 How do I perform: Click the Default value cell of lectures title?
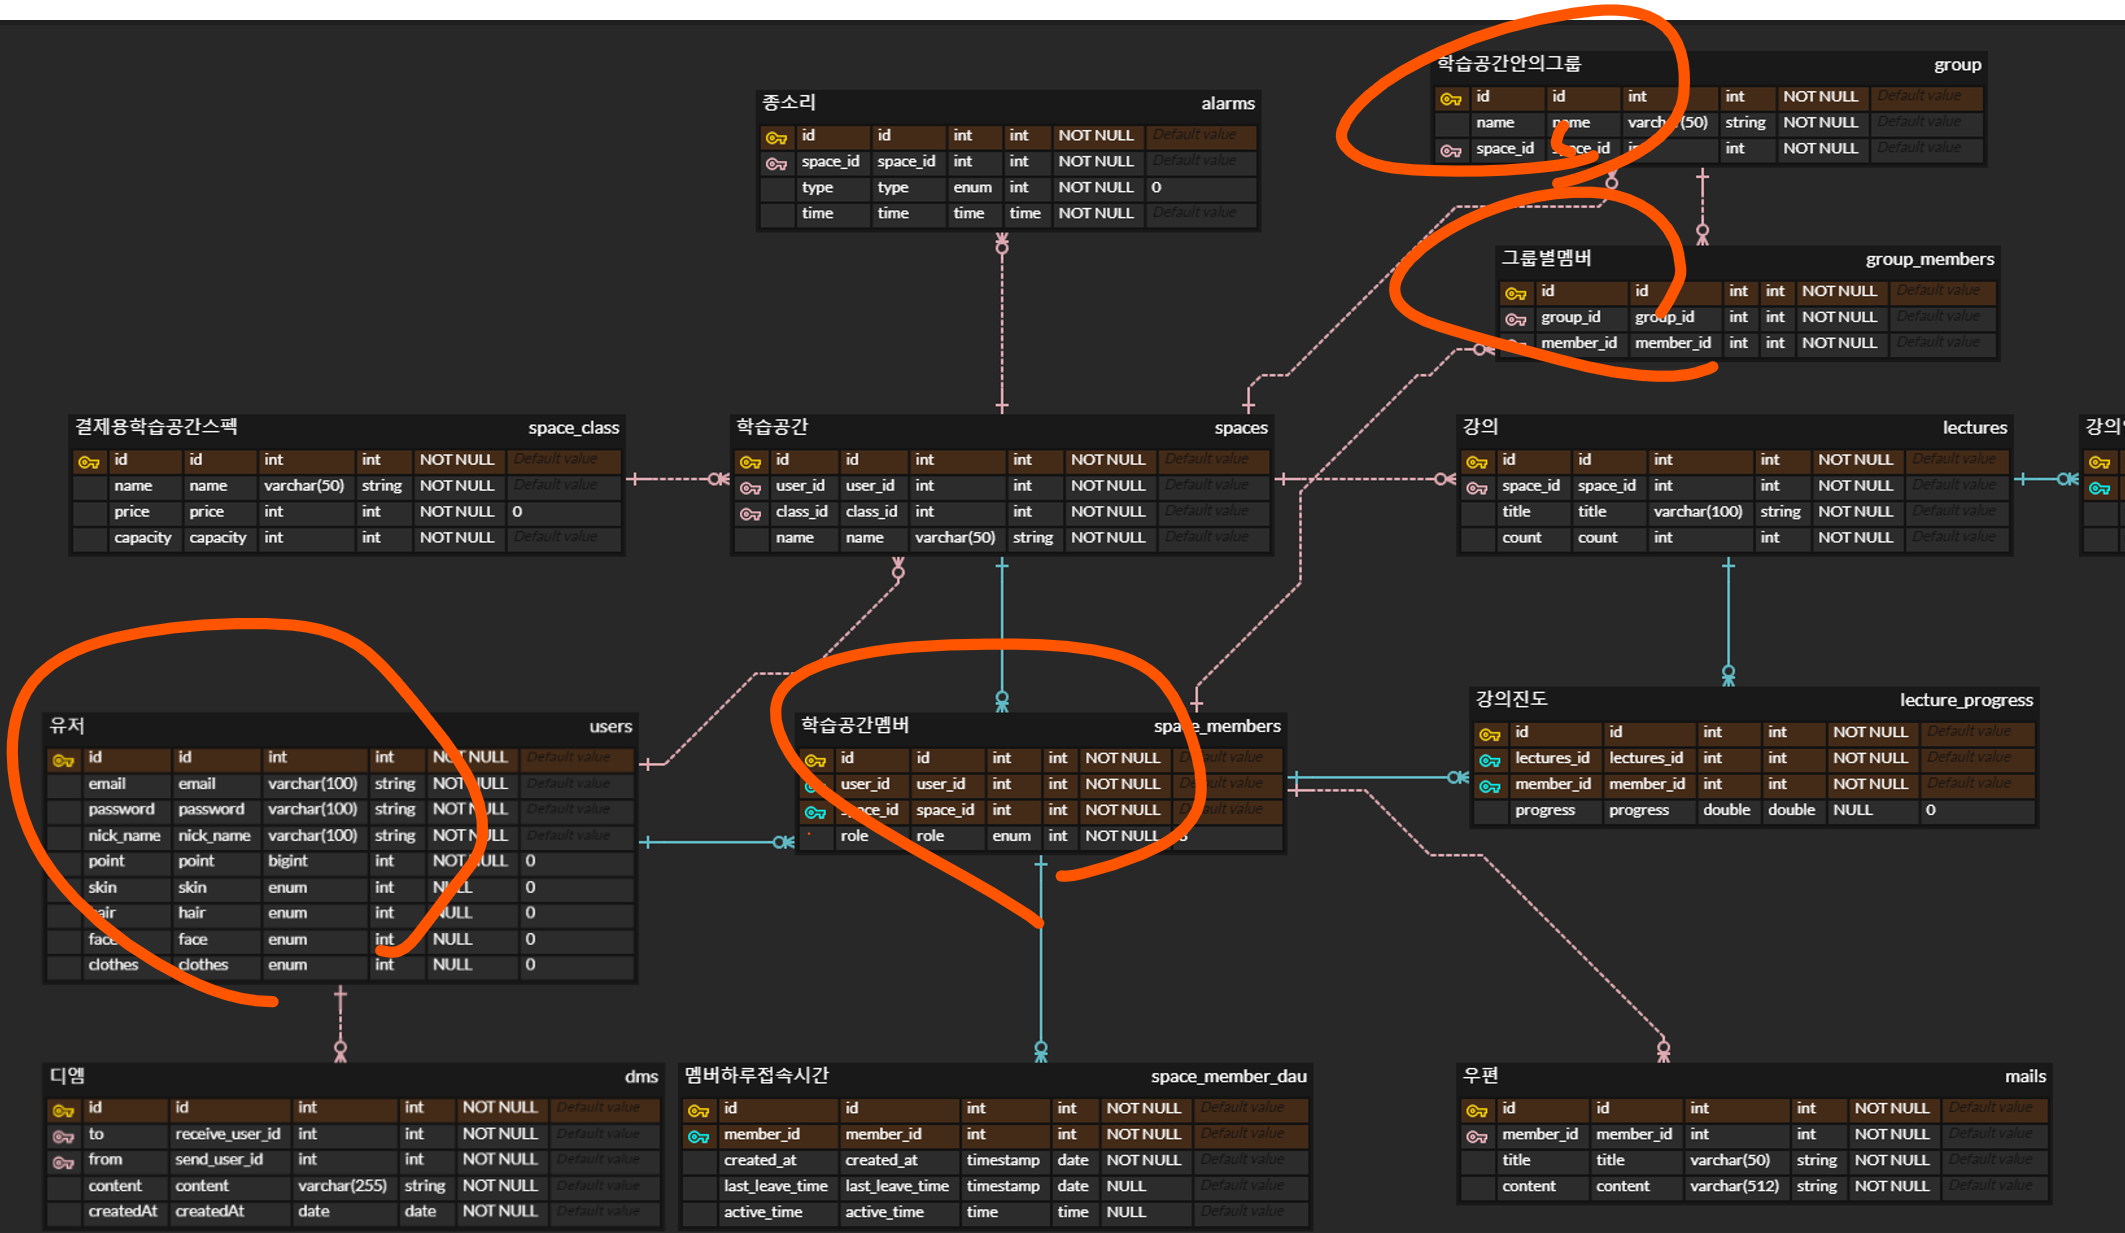coord(1955,511)
